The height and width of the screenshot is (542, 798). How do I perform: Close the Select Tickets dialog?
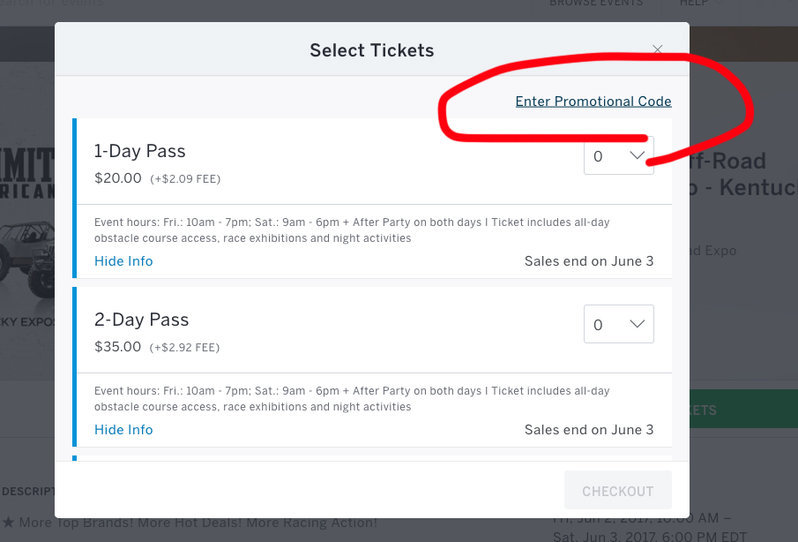(x=658, y=49)
